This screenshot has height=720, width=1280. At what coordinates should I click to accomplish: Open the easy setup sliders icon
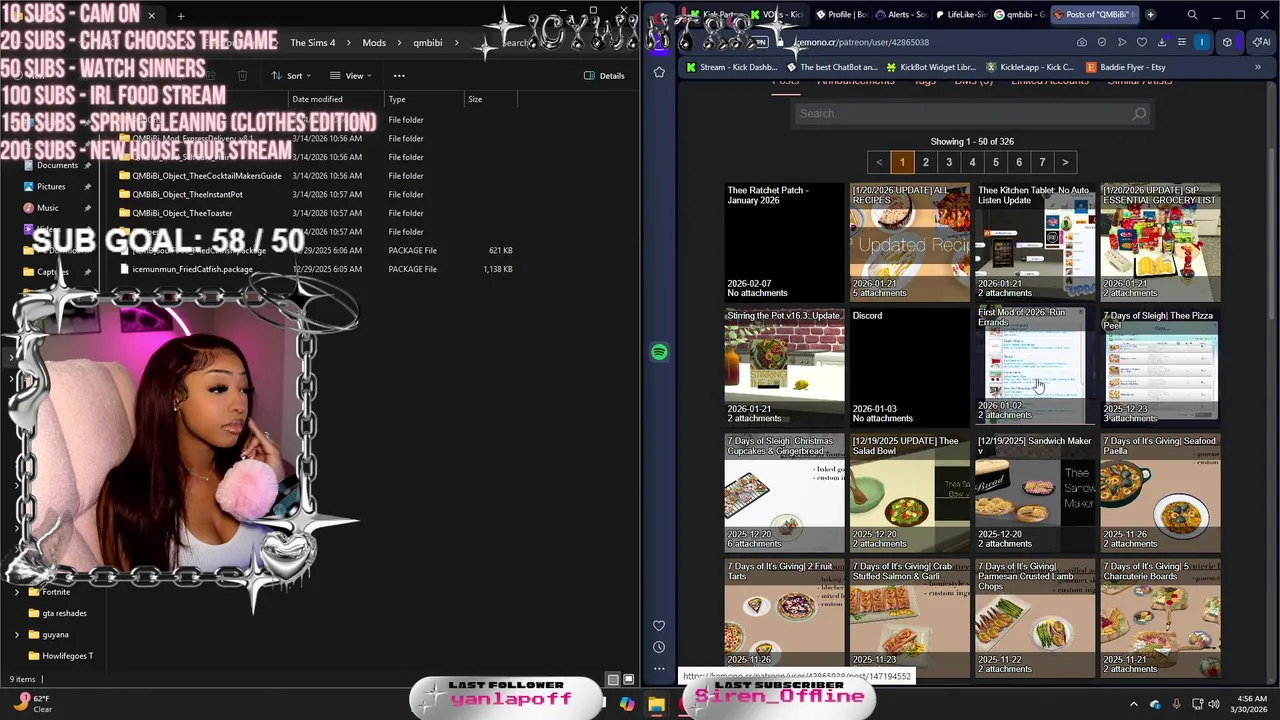[x=1182, y=42]
